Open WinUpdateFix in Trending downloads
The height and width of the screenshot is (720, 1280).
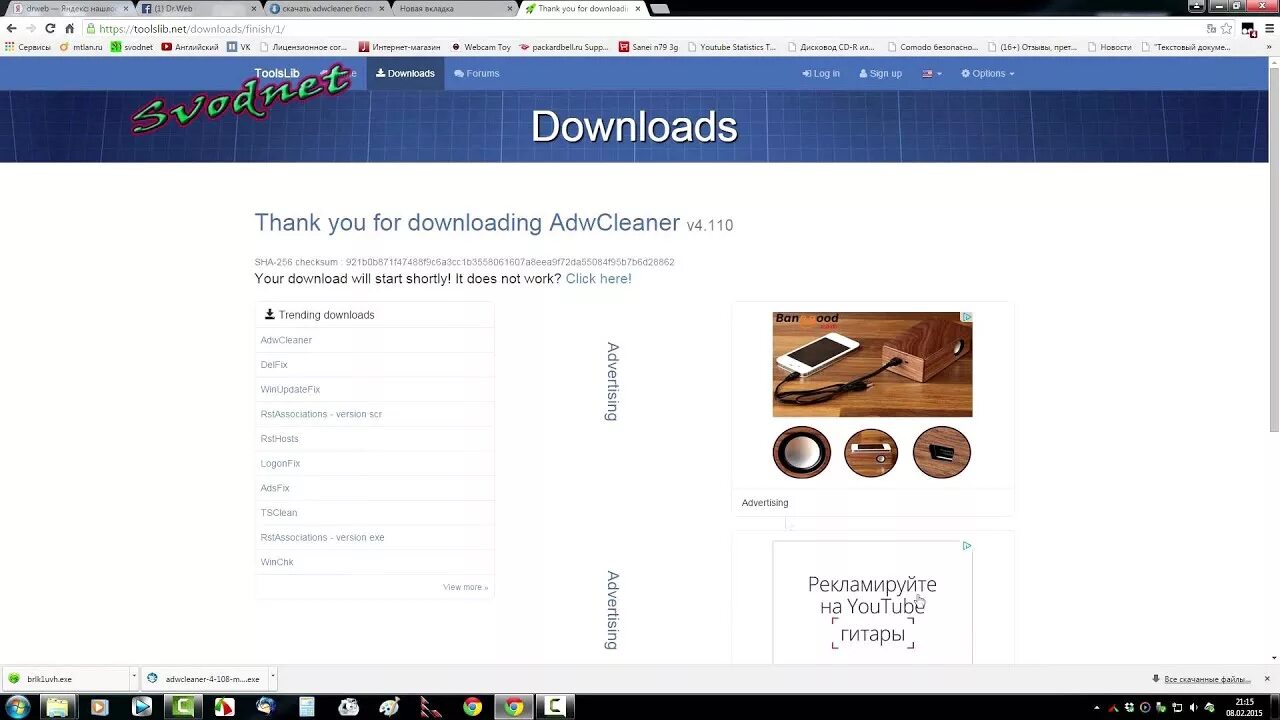(x=375, y=389)
